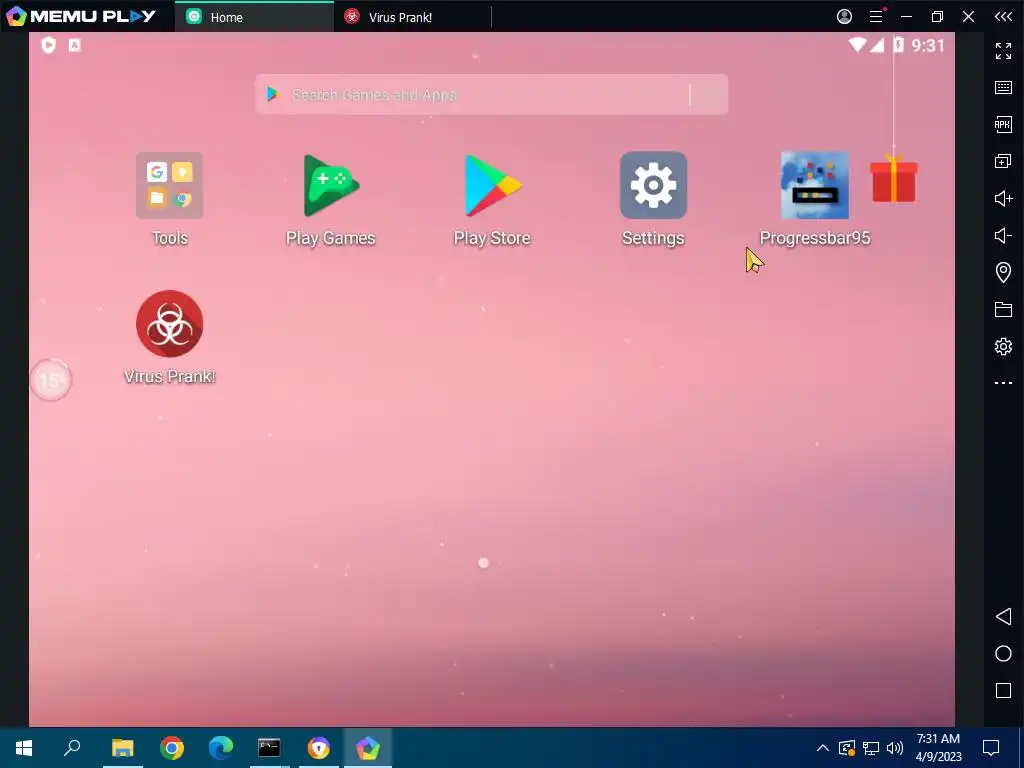Viewport: 1024px width, 768px height.
Task: Click the MEmu Play icon in the taskbar
Action: pyautogui.click(x=368, y=748)
